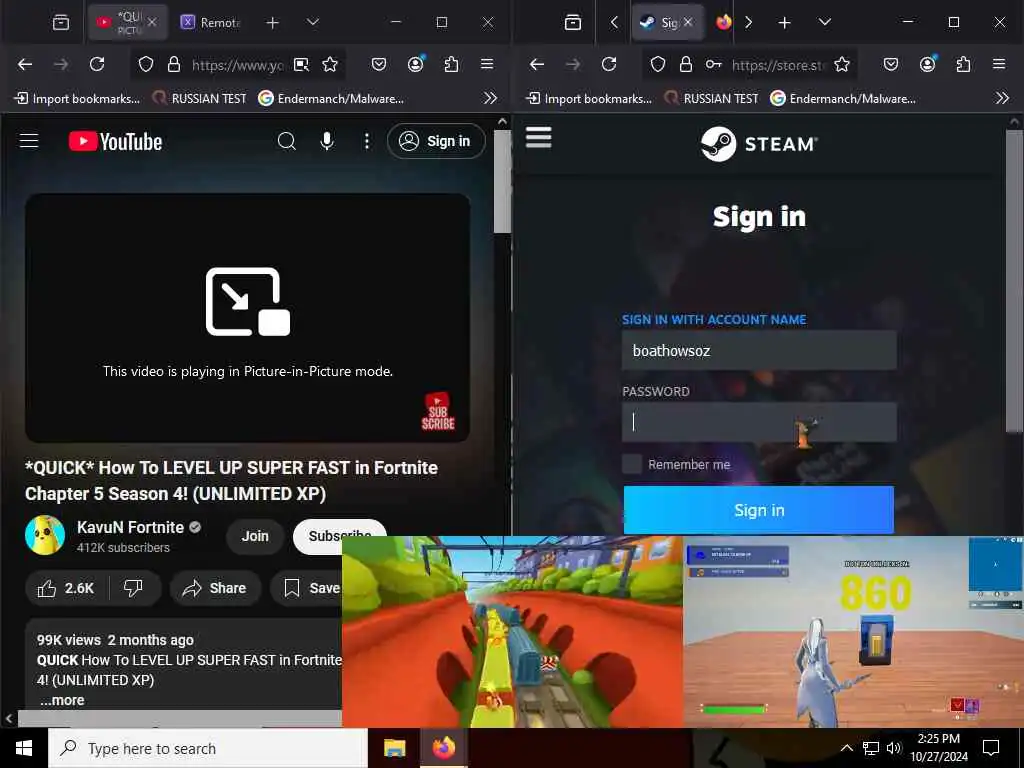Open tracking protection shield in left window

146,65
